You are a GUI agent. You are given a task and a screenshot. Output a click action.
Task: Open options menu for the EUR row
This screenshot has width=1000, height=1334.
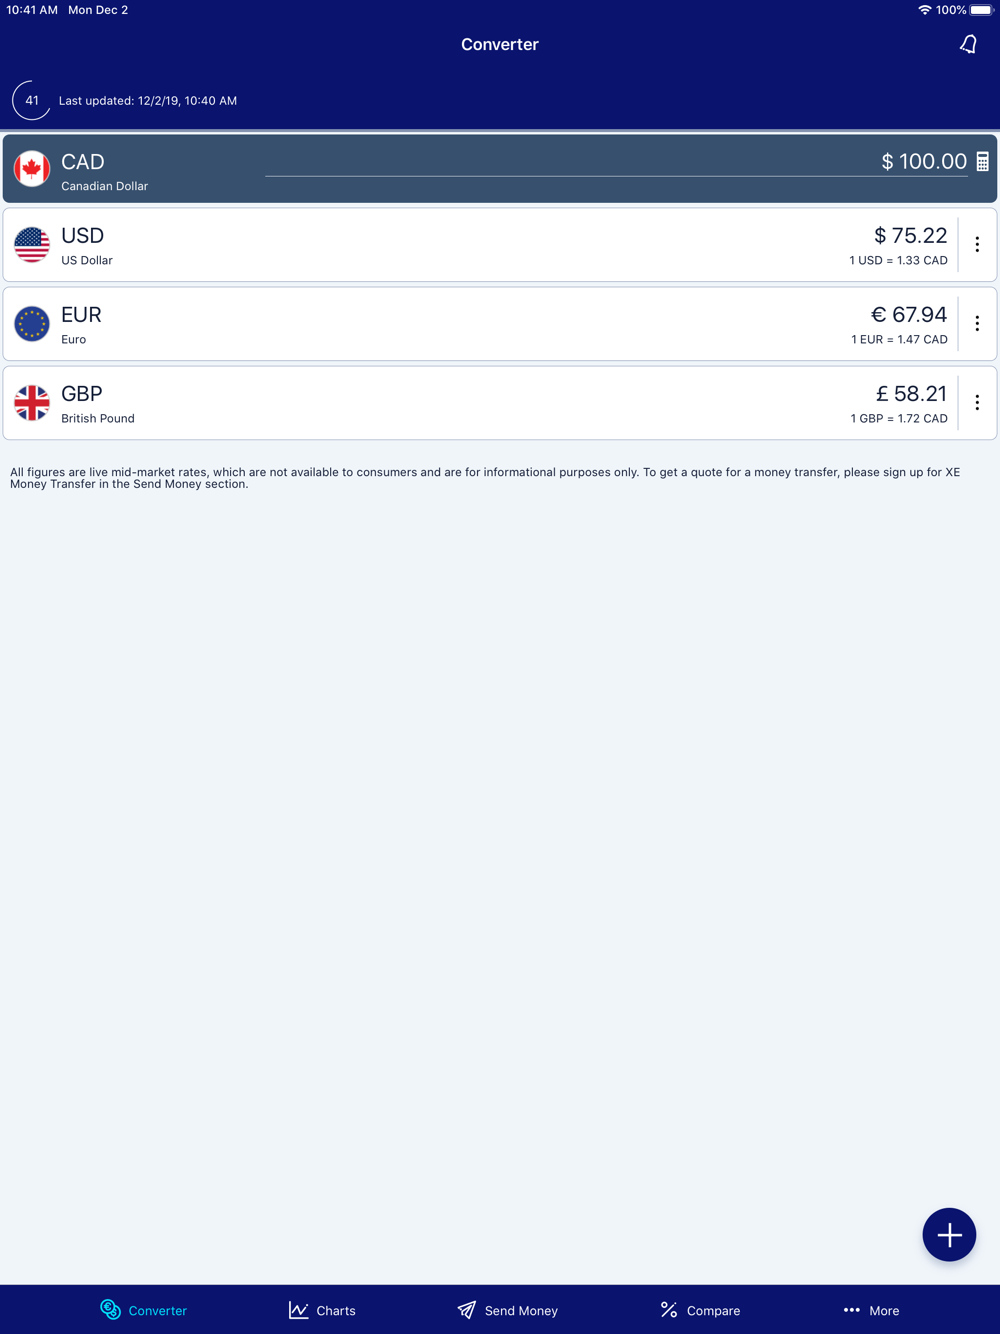coord(977,324)
